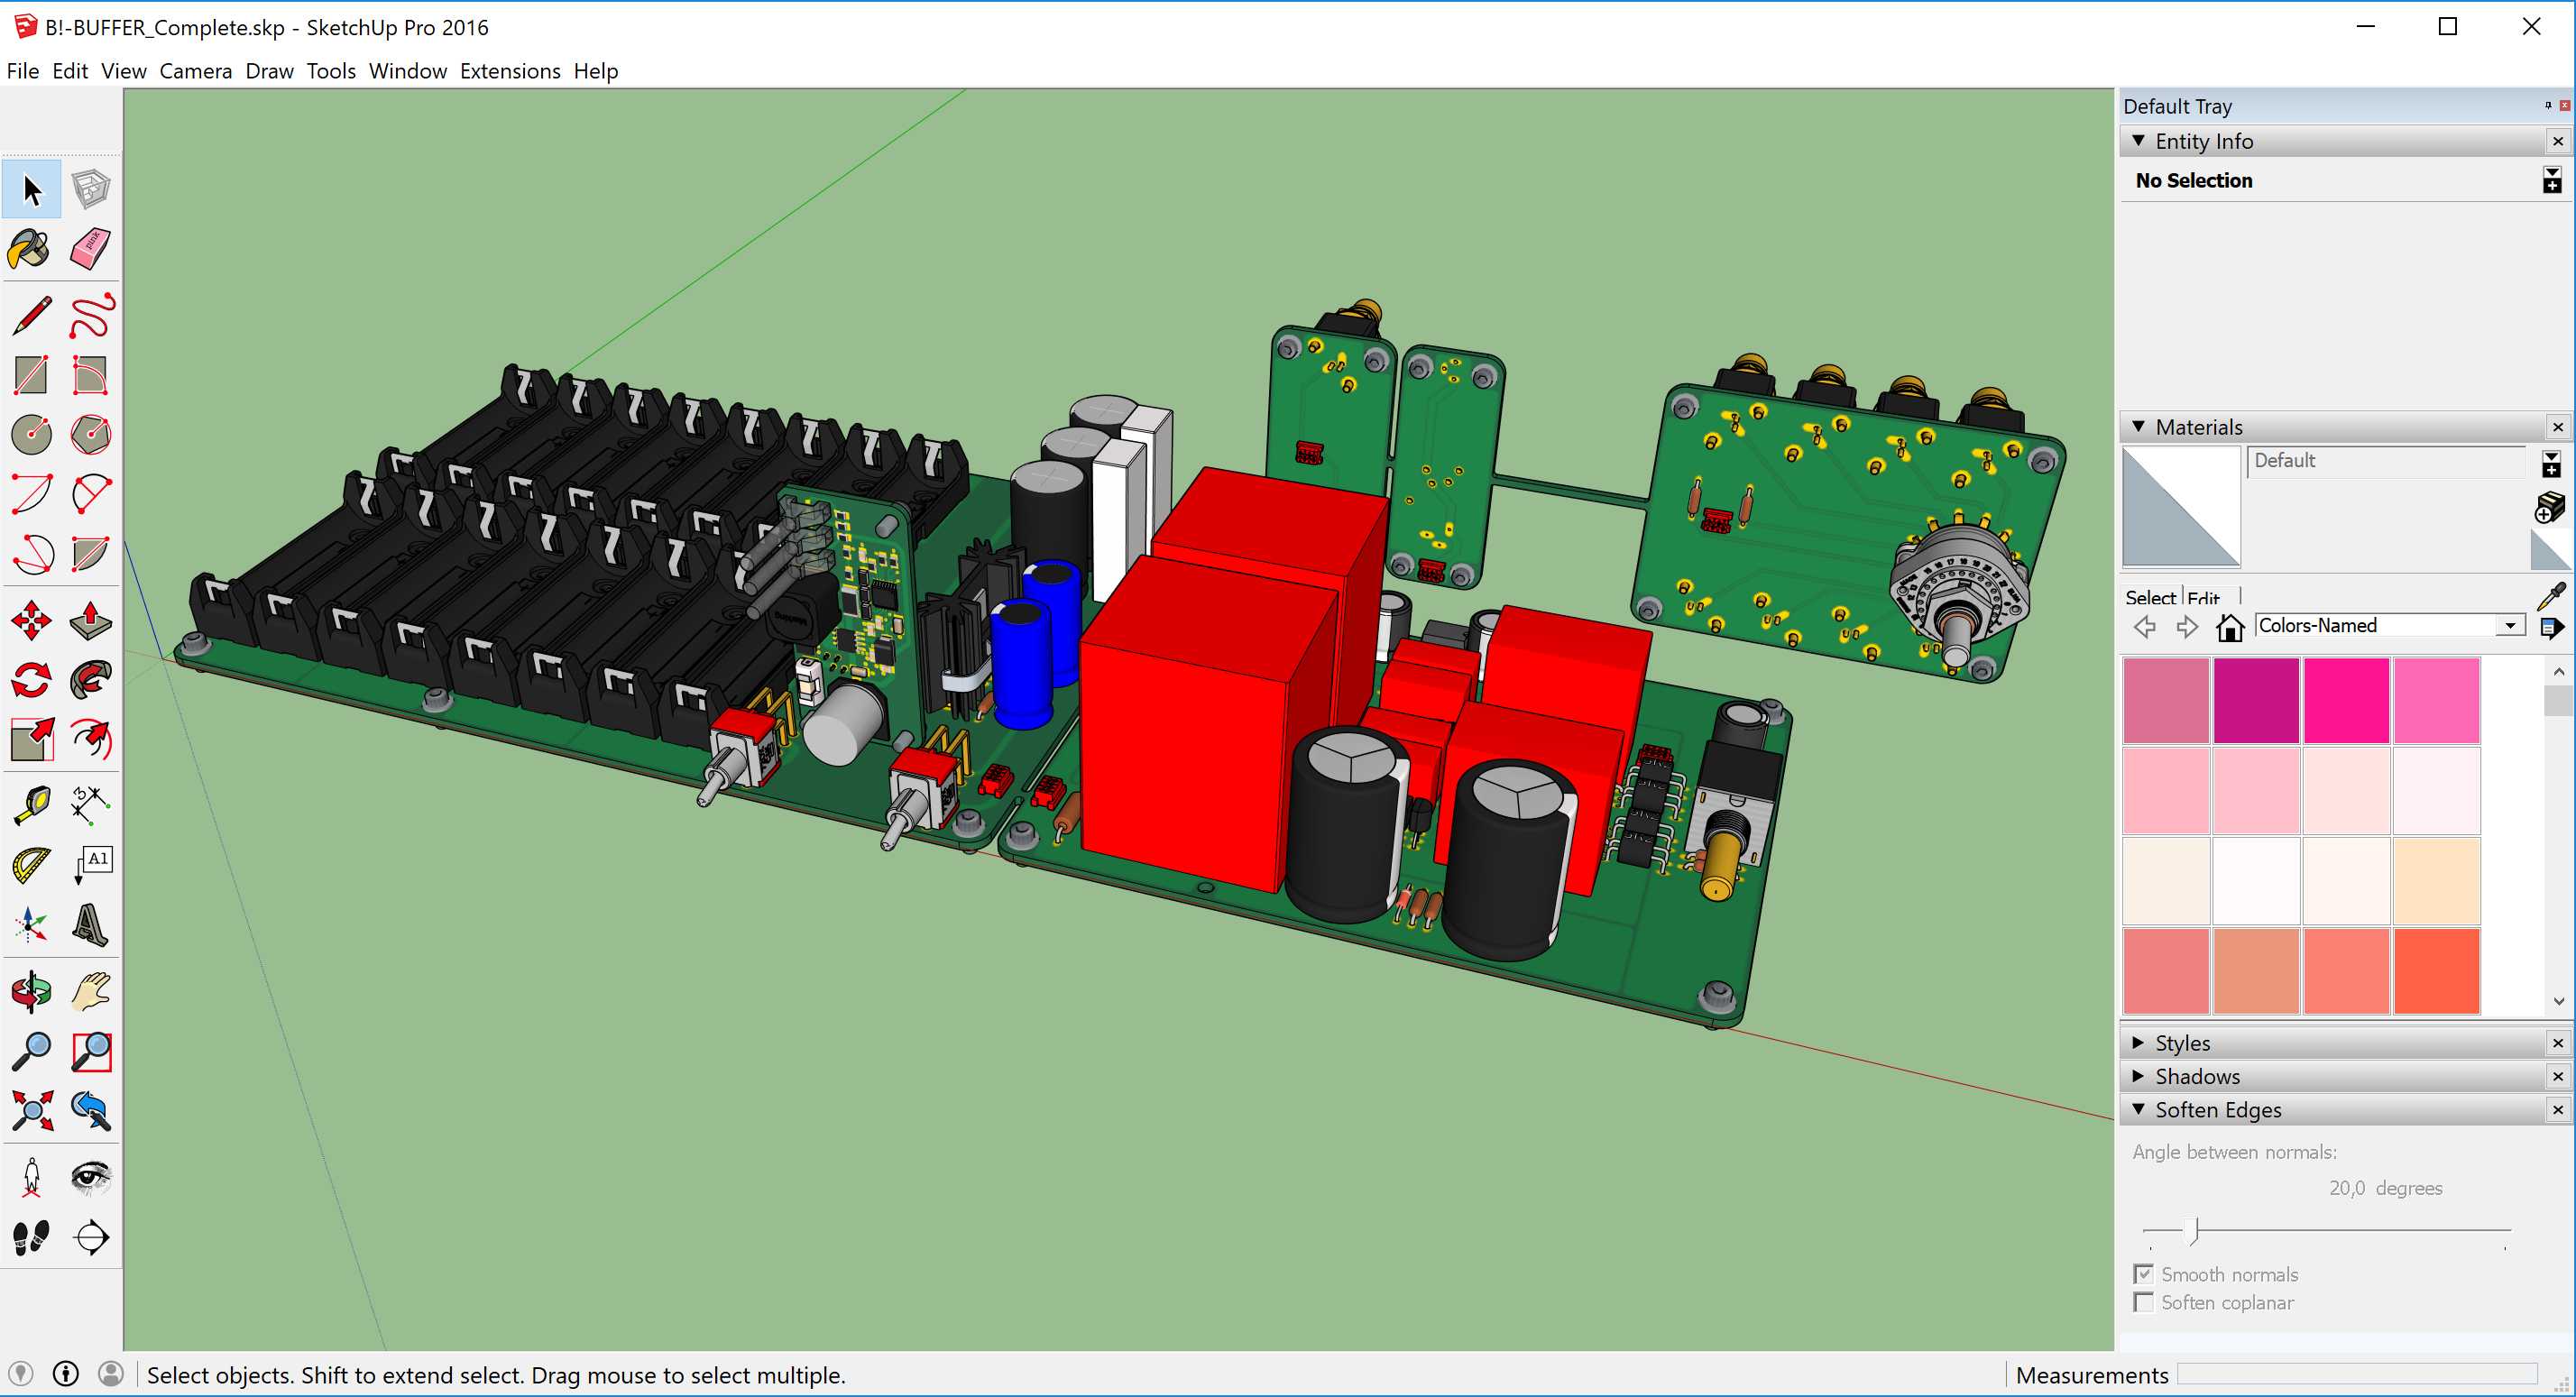
Task: Select the Scale tool
Action: [x=31, y=740]
